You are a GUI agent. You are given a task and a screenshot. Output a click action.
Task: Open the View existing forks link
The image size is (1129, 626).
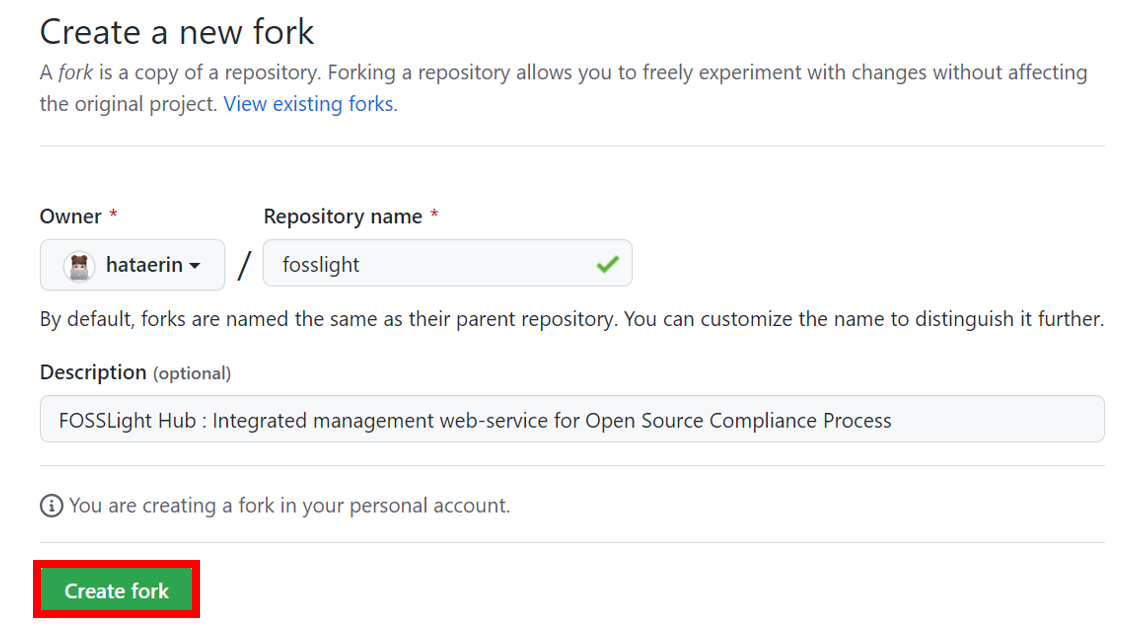click(309, 104)
